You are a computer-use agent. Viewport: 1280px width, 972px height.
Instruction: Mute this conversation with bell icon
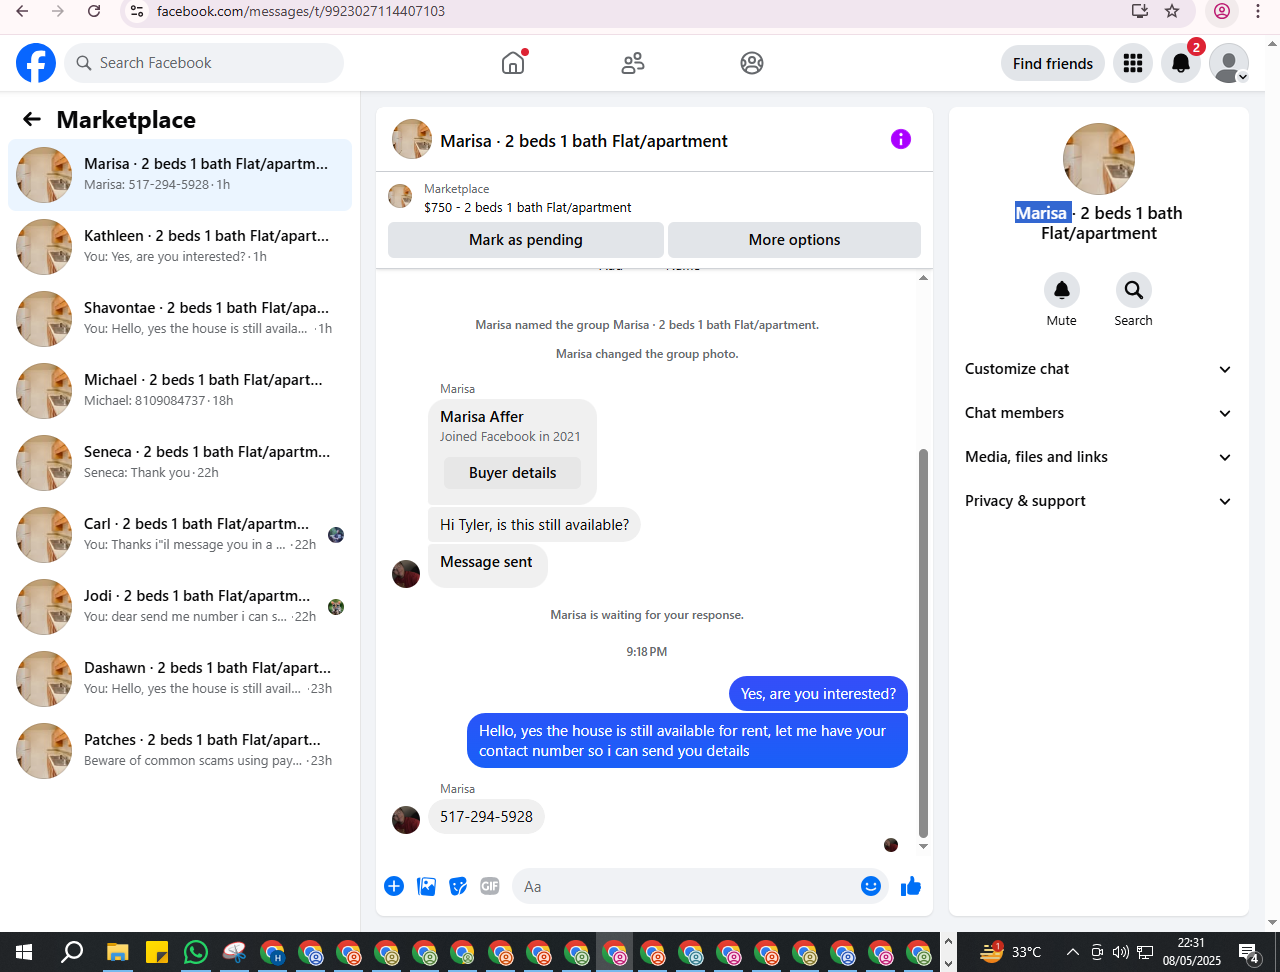[x=1062, y=290]
